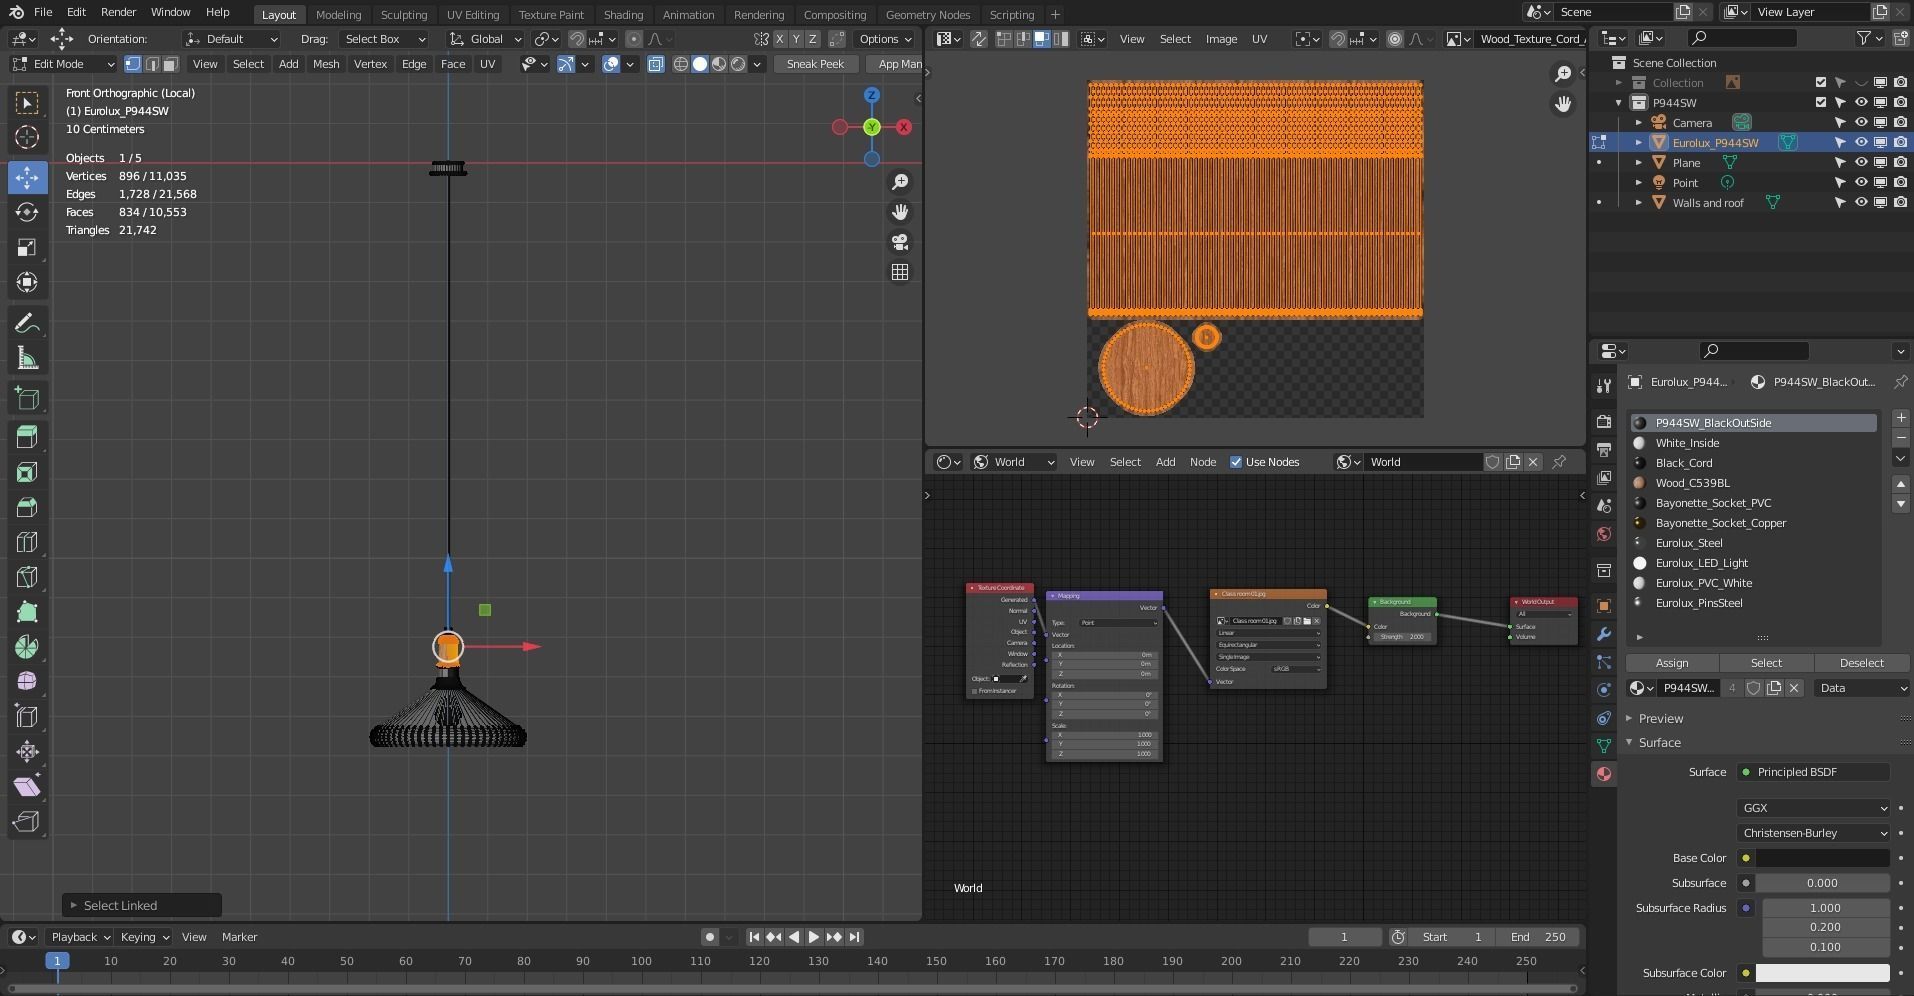The width and height of the screenshot is (1914, 996).
Task: Toggle the Collection exclude checkbox
Action: 1821,83
